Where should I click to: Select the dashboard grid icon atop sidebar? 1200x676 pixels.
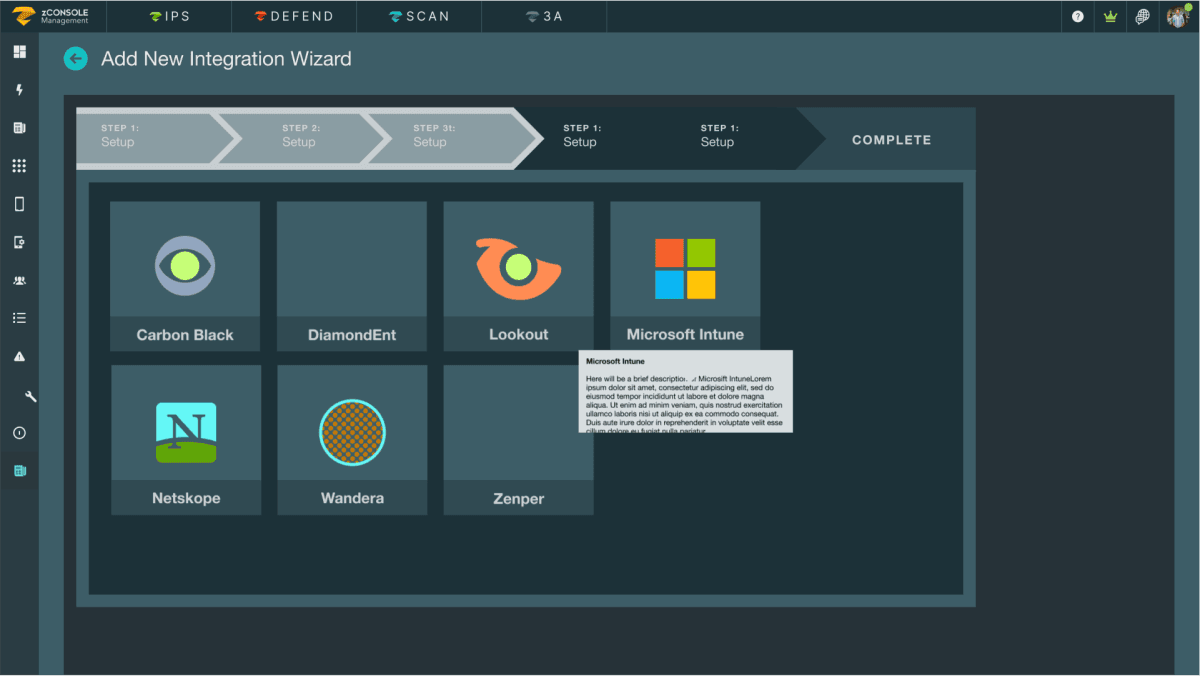tap(19, 51)
